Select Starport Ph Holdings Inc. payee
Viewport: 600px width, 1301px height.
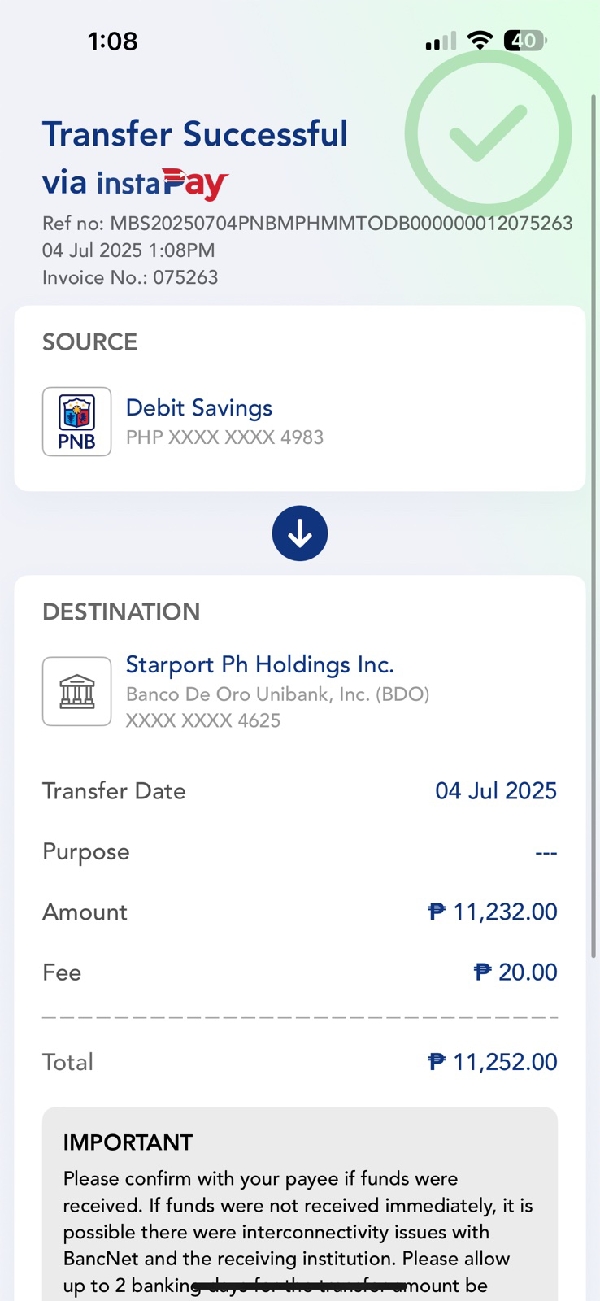[x=260, y=664]
